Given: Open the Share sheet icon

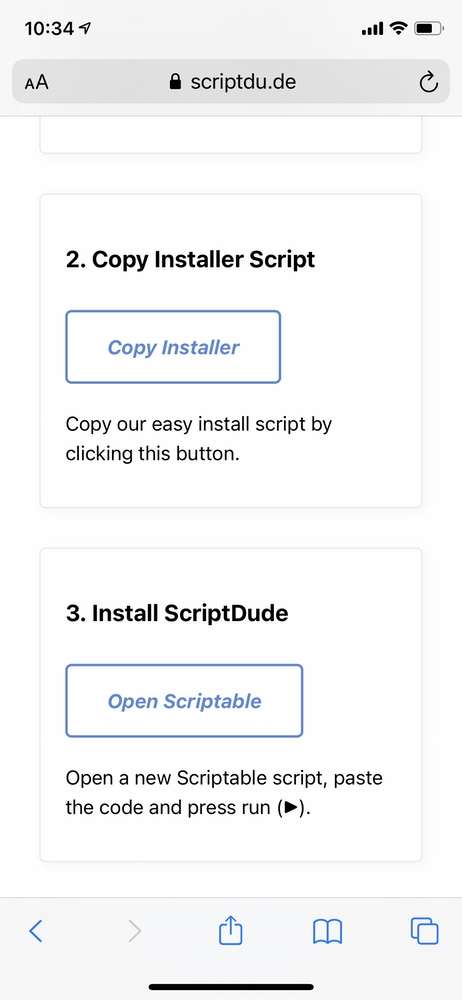Looking at the screenshot, I should [231, 930].
